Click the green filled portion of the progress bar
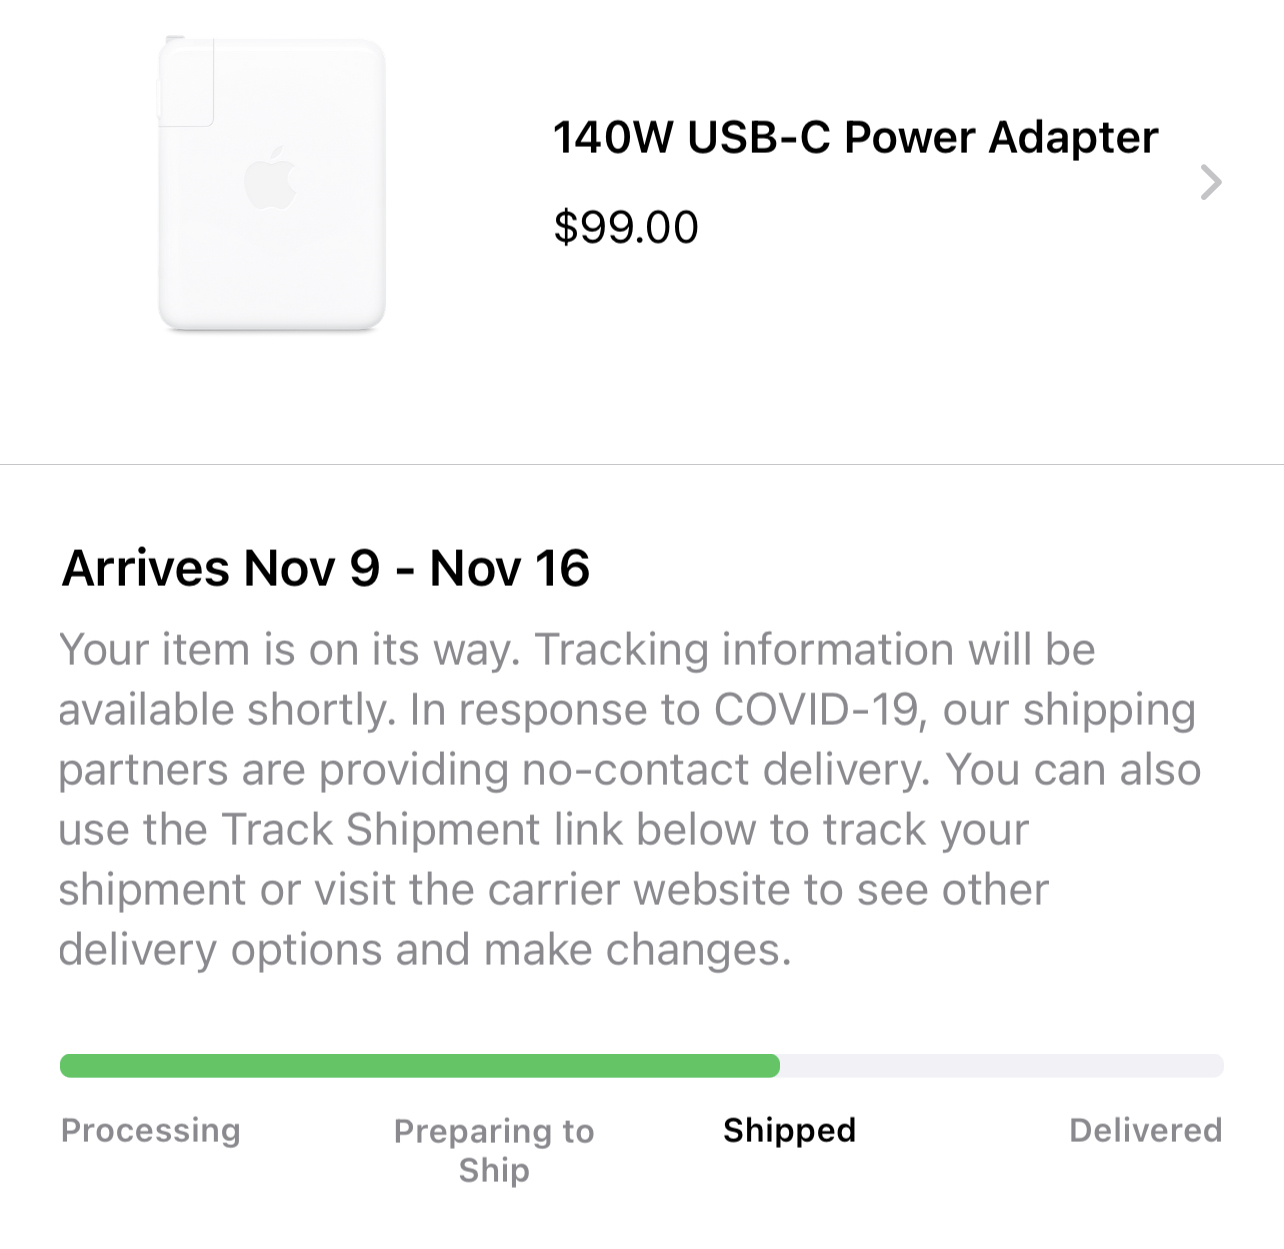This screenshot has width=1284, height=1249. pyautogui.click(x=420, y=1066)
